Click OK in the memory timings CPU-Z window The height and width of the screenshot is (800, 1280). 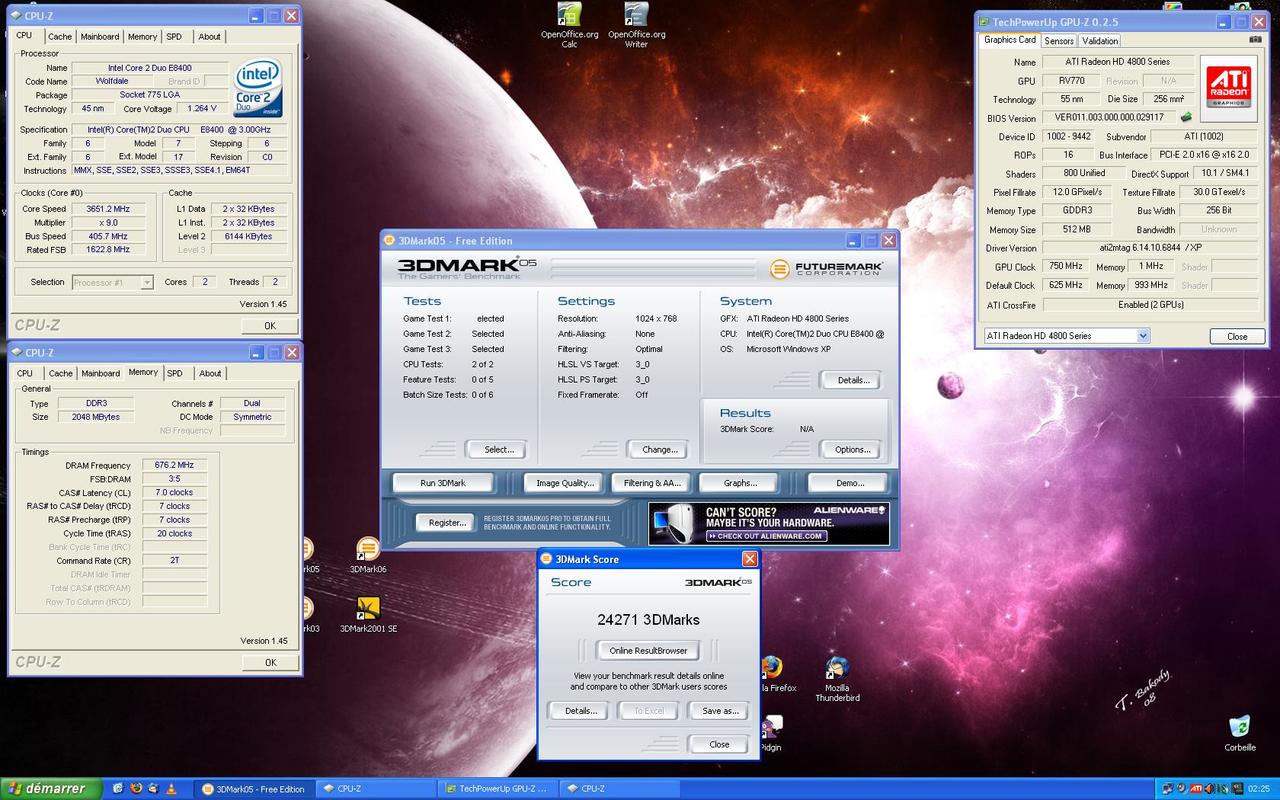click(270, 662)
